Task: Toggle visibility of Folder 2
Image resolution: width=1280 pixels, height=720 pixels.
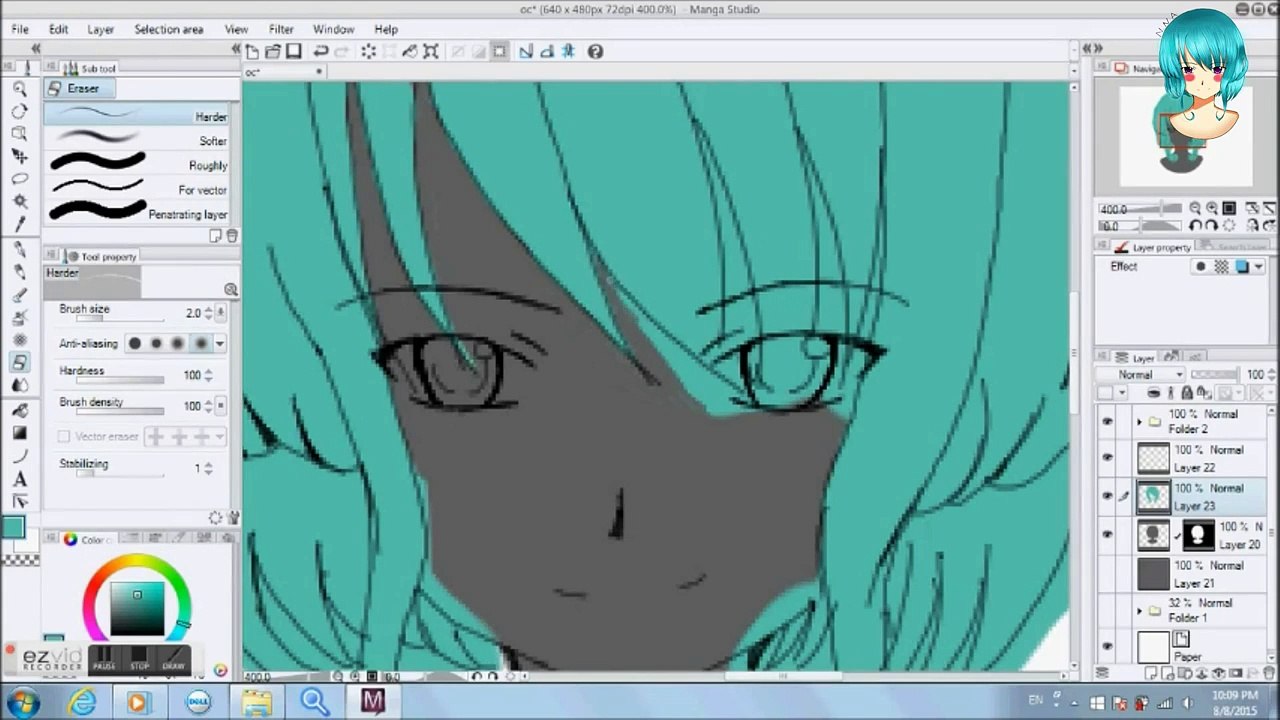Action: [1107, 421]
